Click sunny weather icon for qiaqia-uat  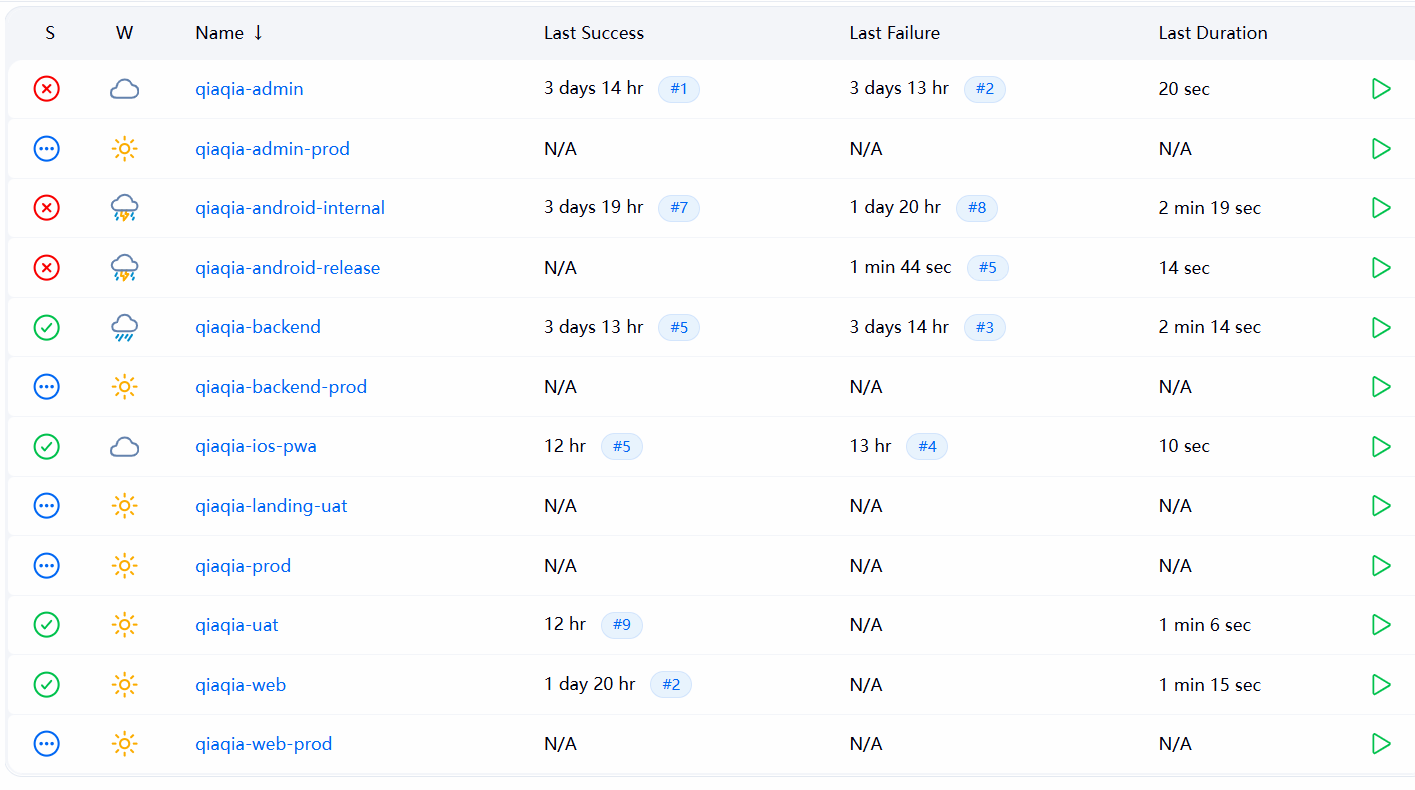click(124, 625)
